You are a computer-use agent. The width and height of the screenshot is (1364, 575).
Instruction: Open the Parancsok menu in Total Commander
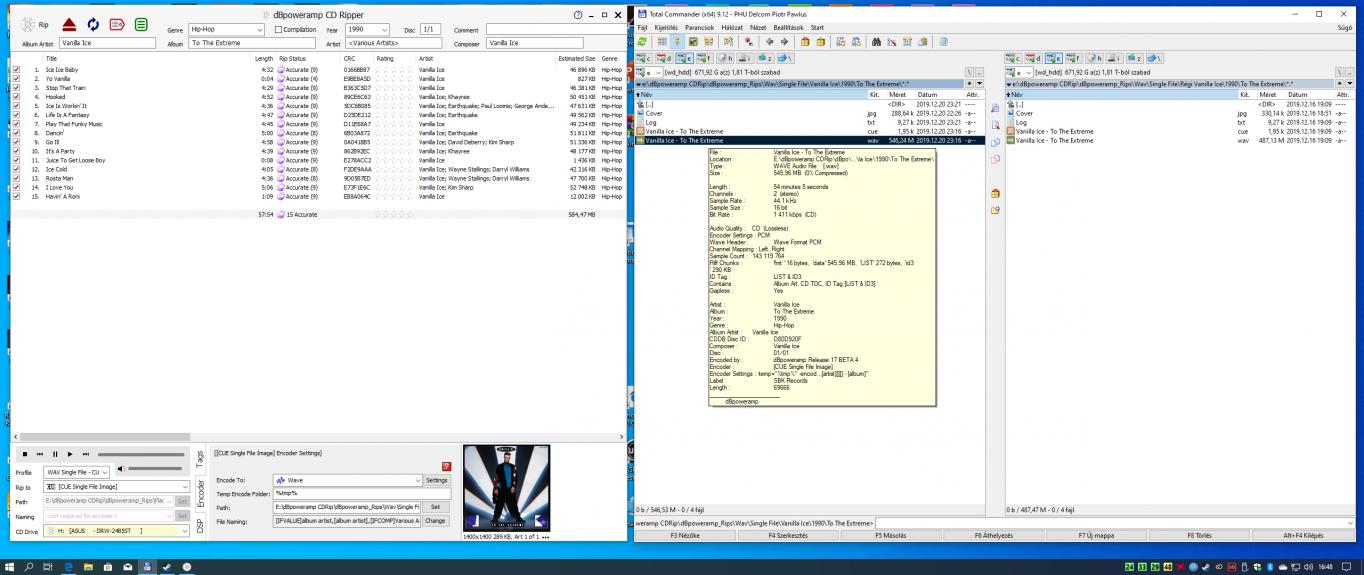point(697,27)
